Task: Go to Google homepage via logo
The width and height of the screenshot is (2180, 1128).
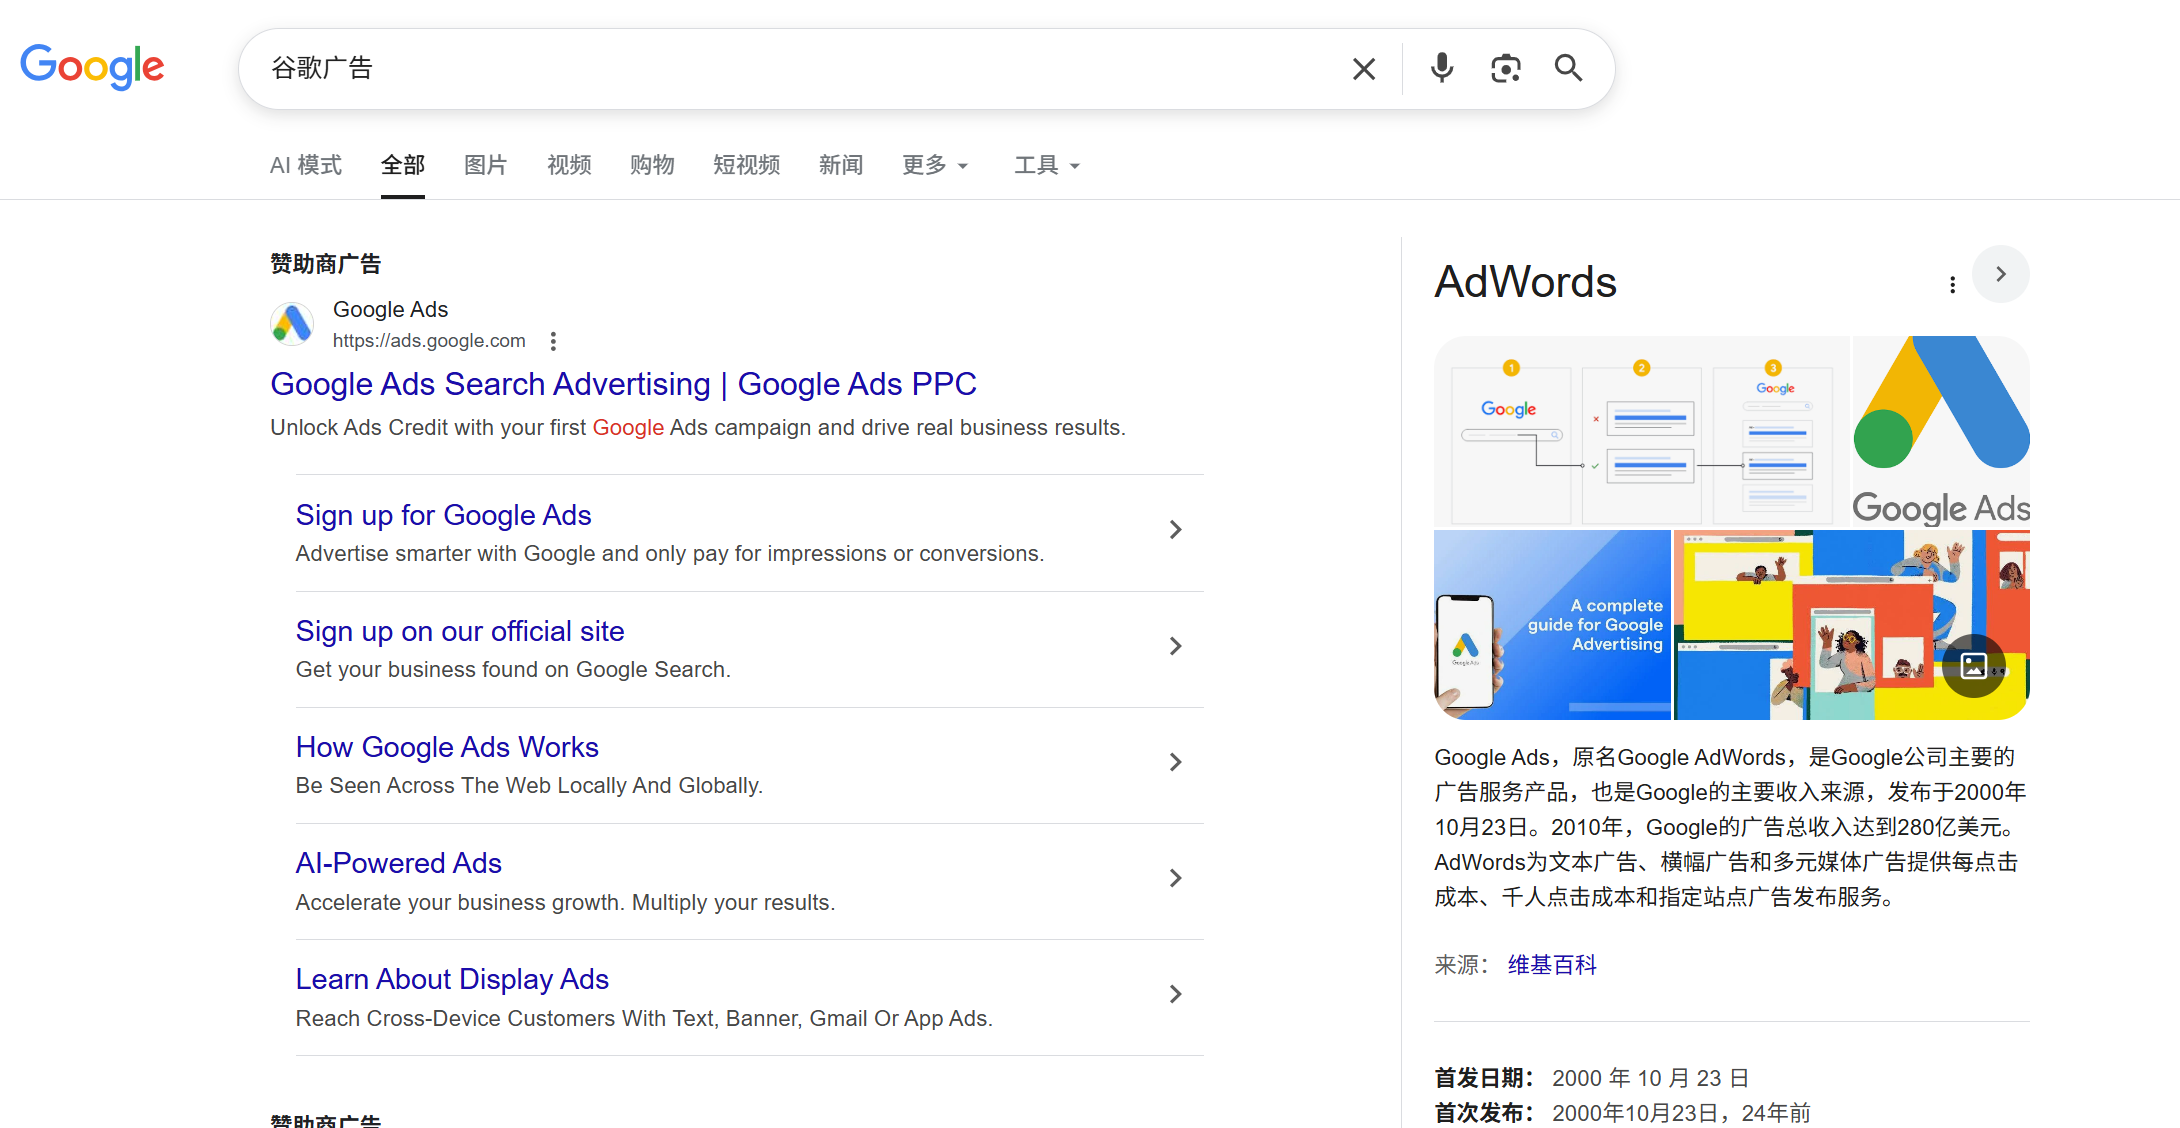Action: coord(92,67)
